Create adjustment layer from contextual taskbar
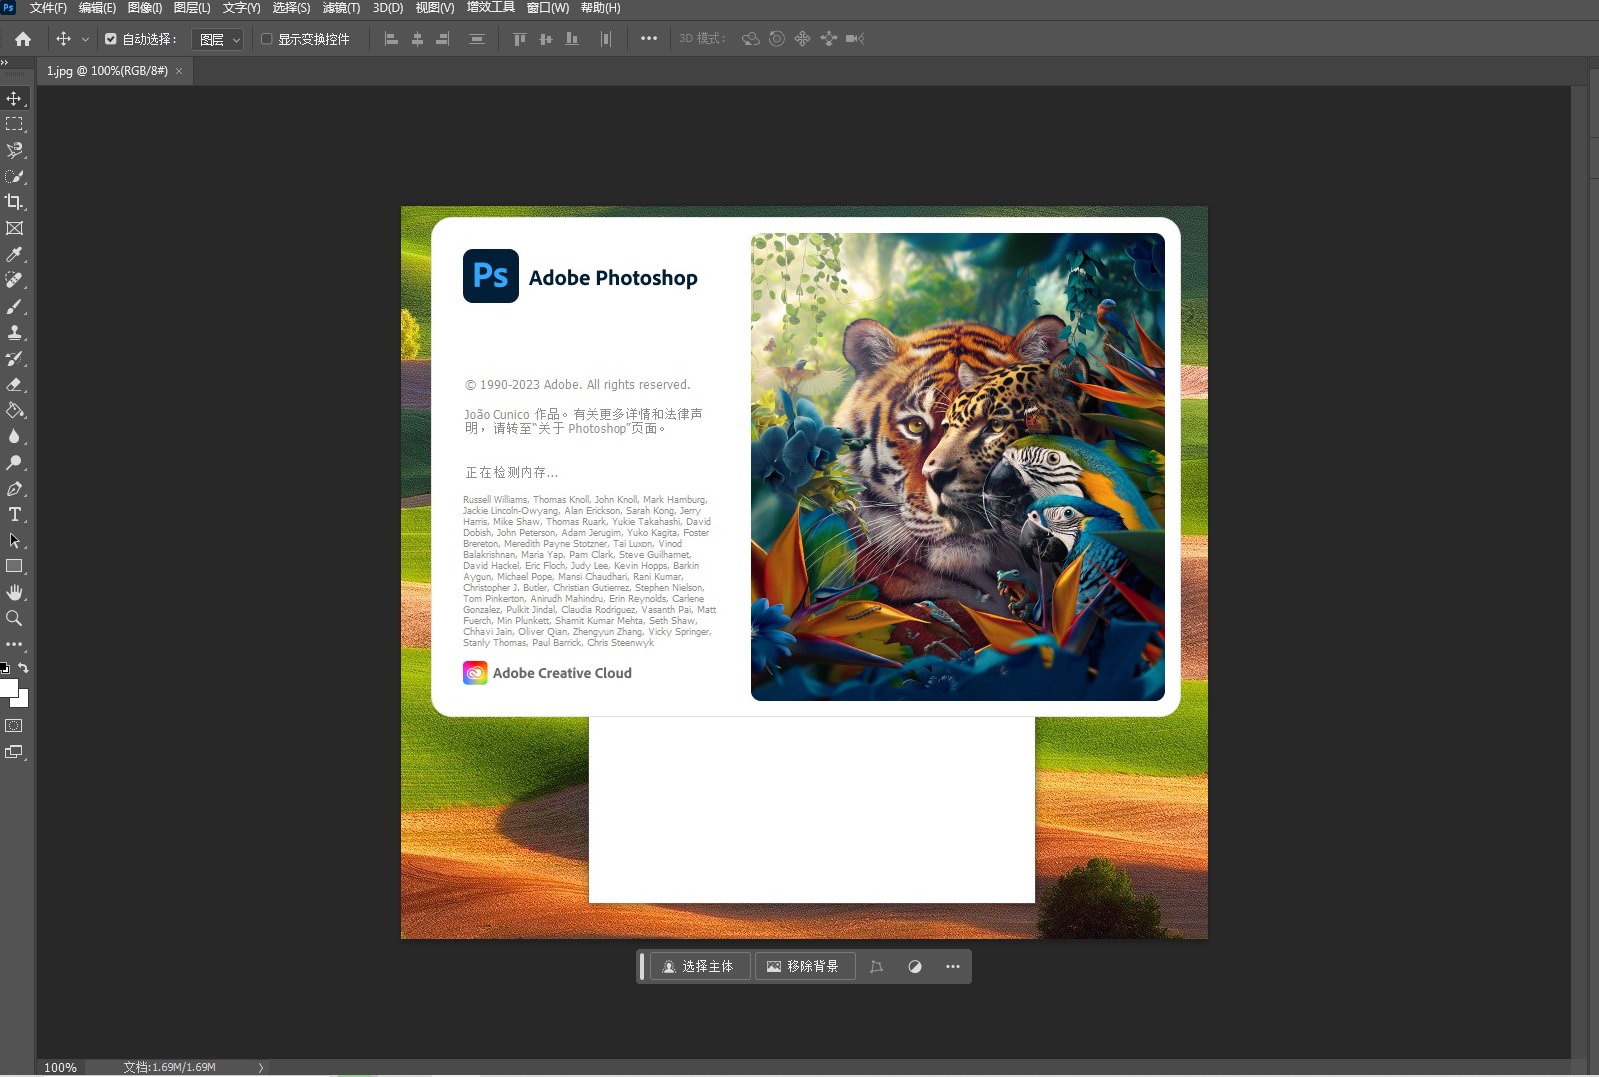The image size is (1599, 1077). (x=915, y=966)
